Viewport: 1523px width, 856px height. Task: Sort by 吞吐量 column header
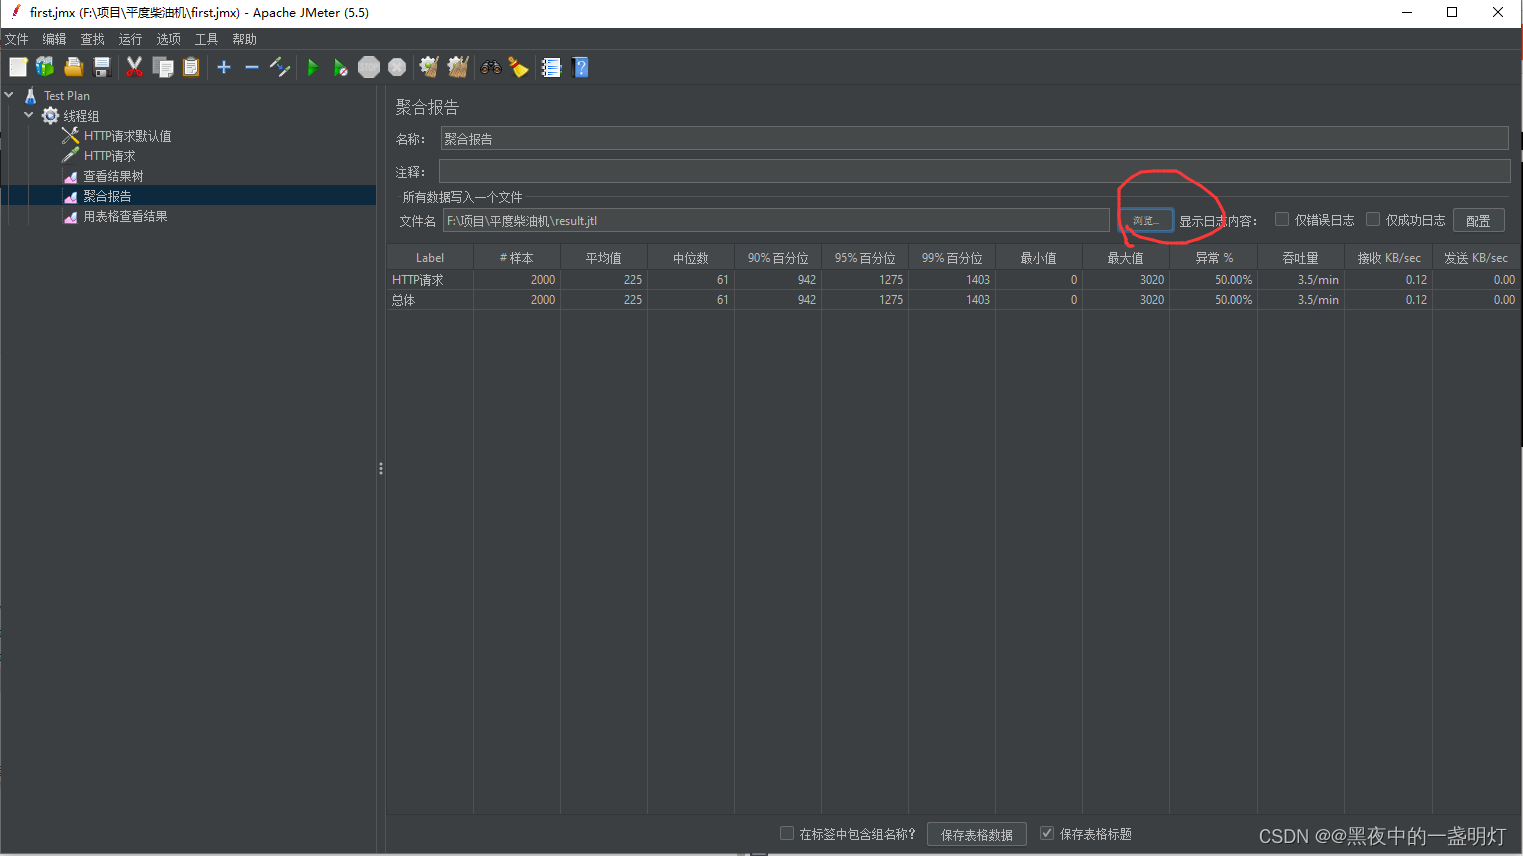point(1301,258)
